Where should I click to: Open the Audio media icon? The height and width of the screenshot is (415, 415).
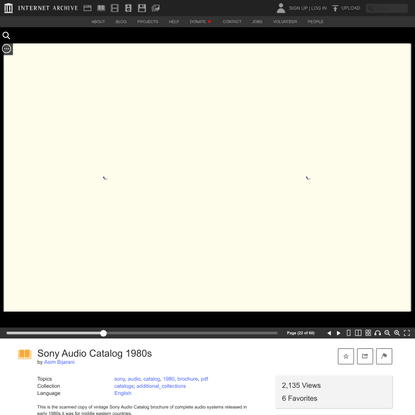pyautogui.click(x=128, y=8)
